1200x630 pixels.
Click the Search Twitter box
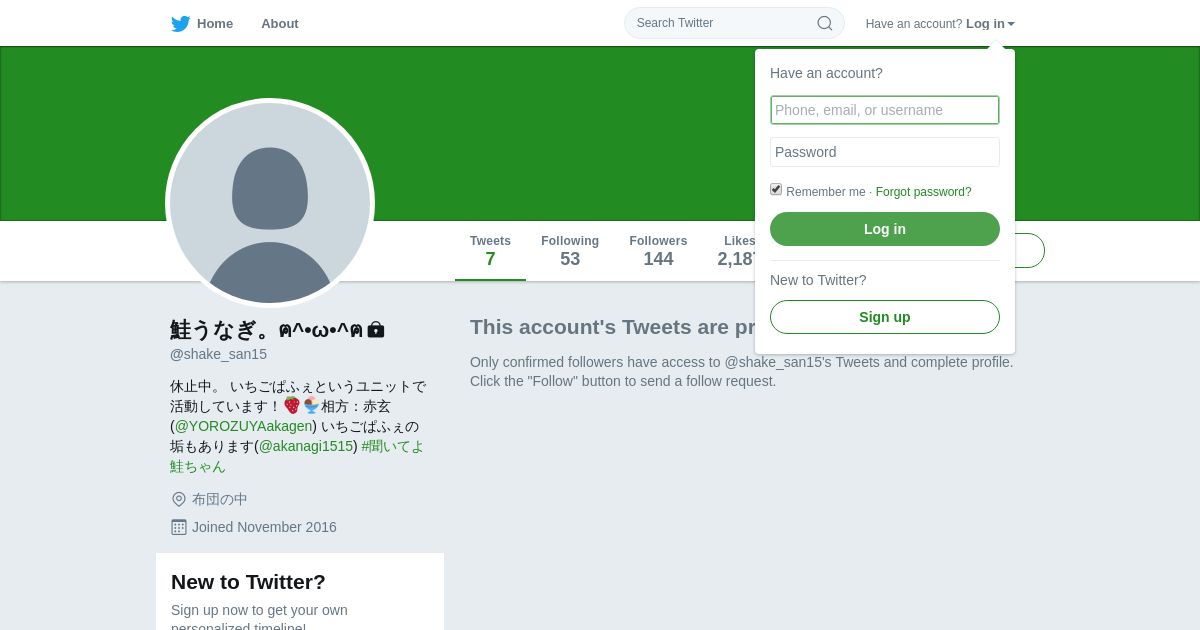(720, 23)
